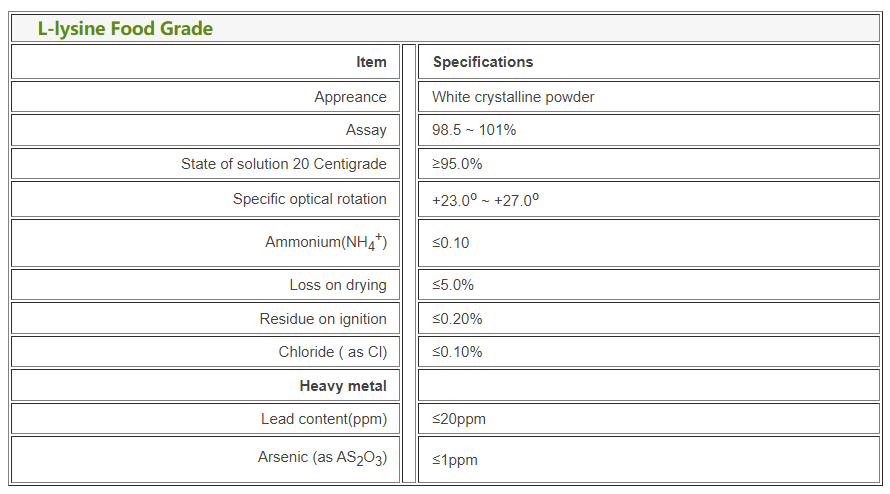Select the Assay row label
The image size is (890, 494).
pos(366,130)
